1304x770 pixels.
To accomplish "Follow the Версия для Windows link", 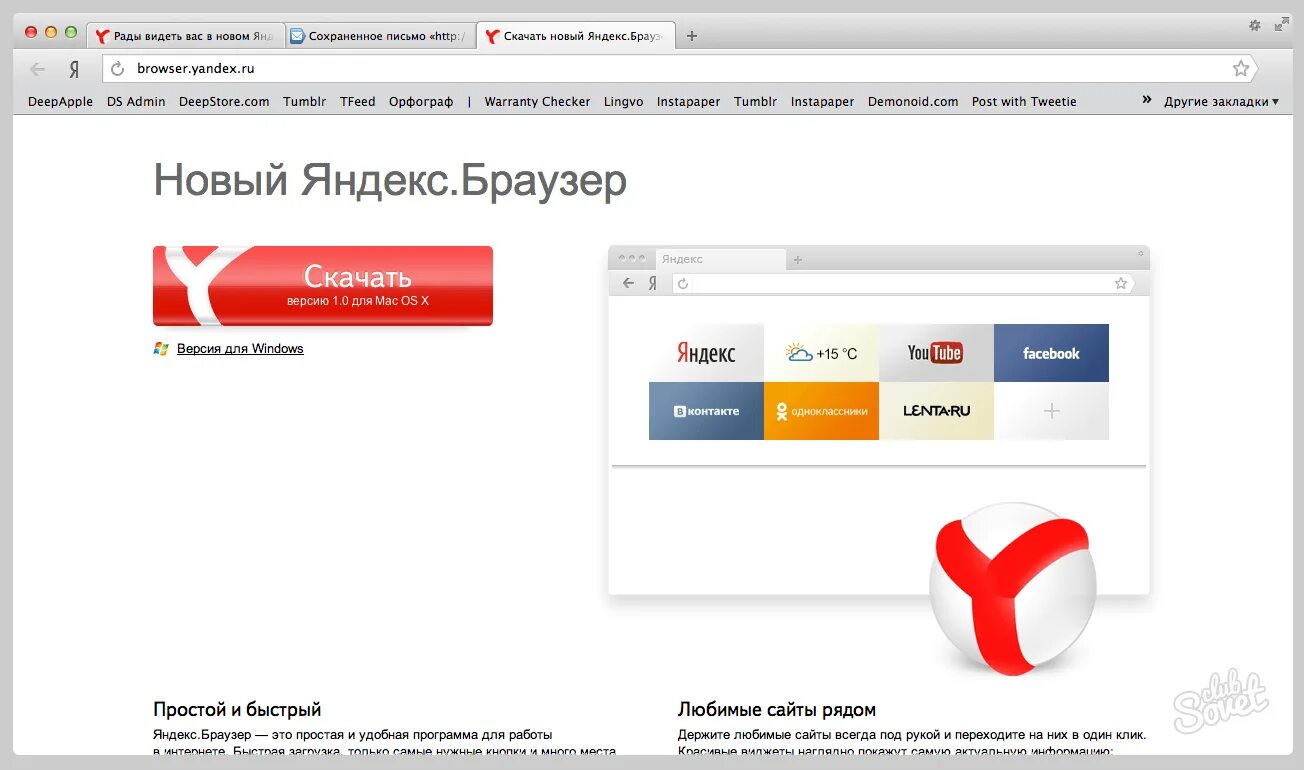I will pos(240,349).
